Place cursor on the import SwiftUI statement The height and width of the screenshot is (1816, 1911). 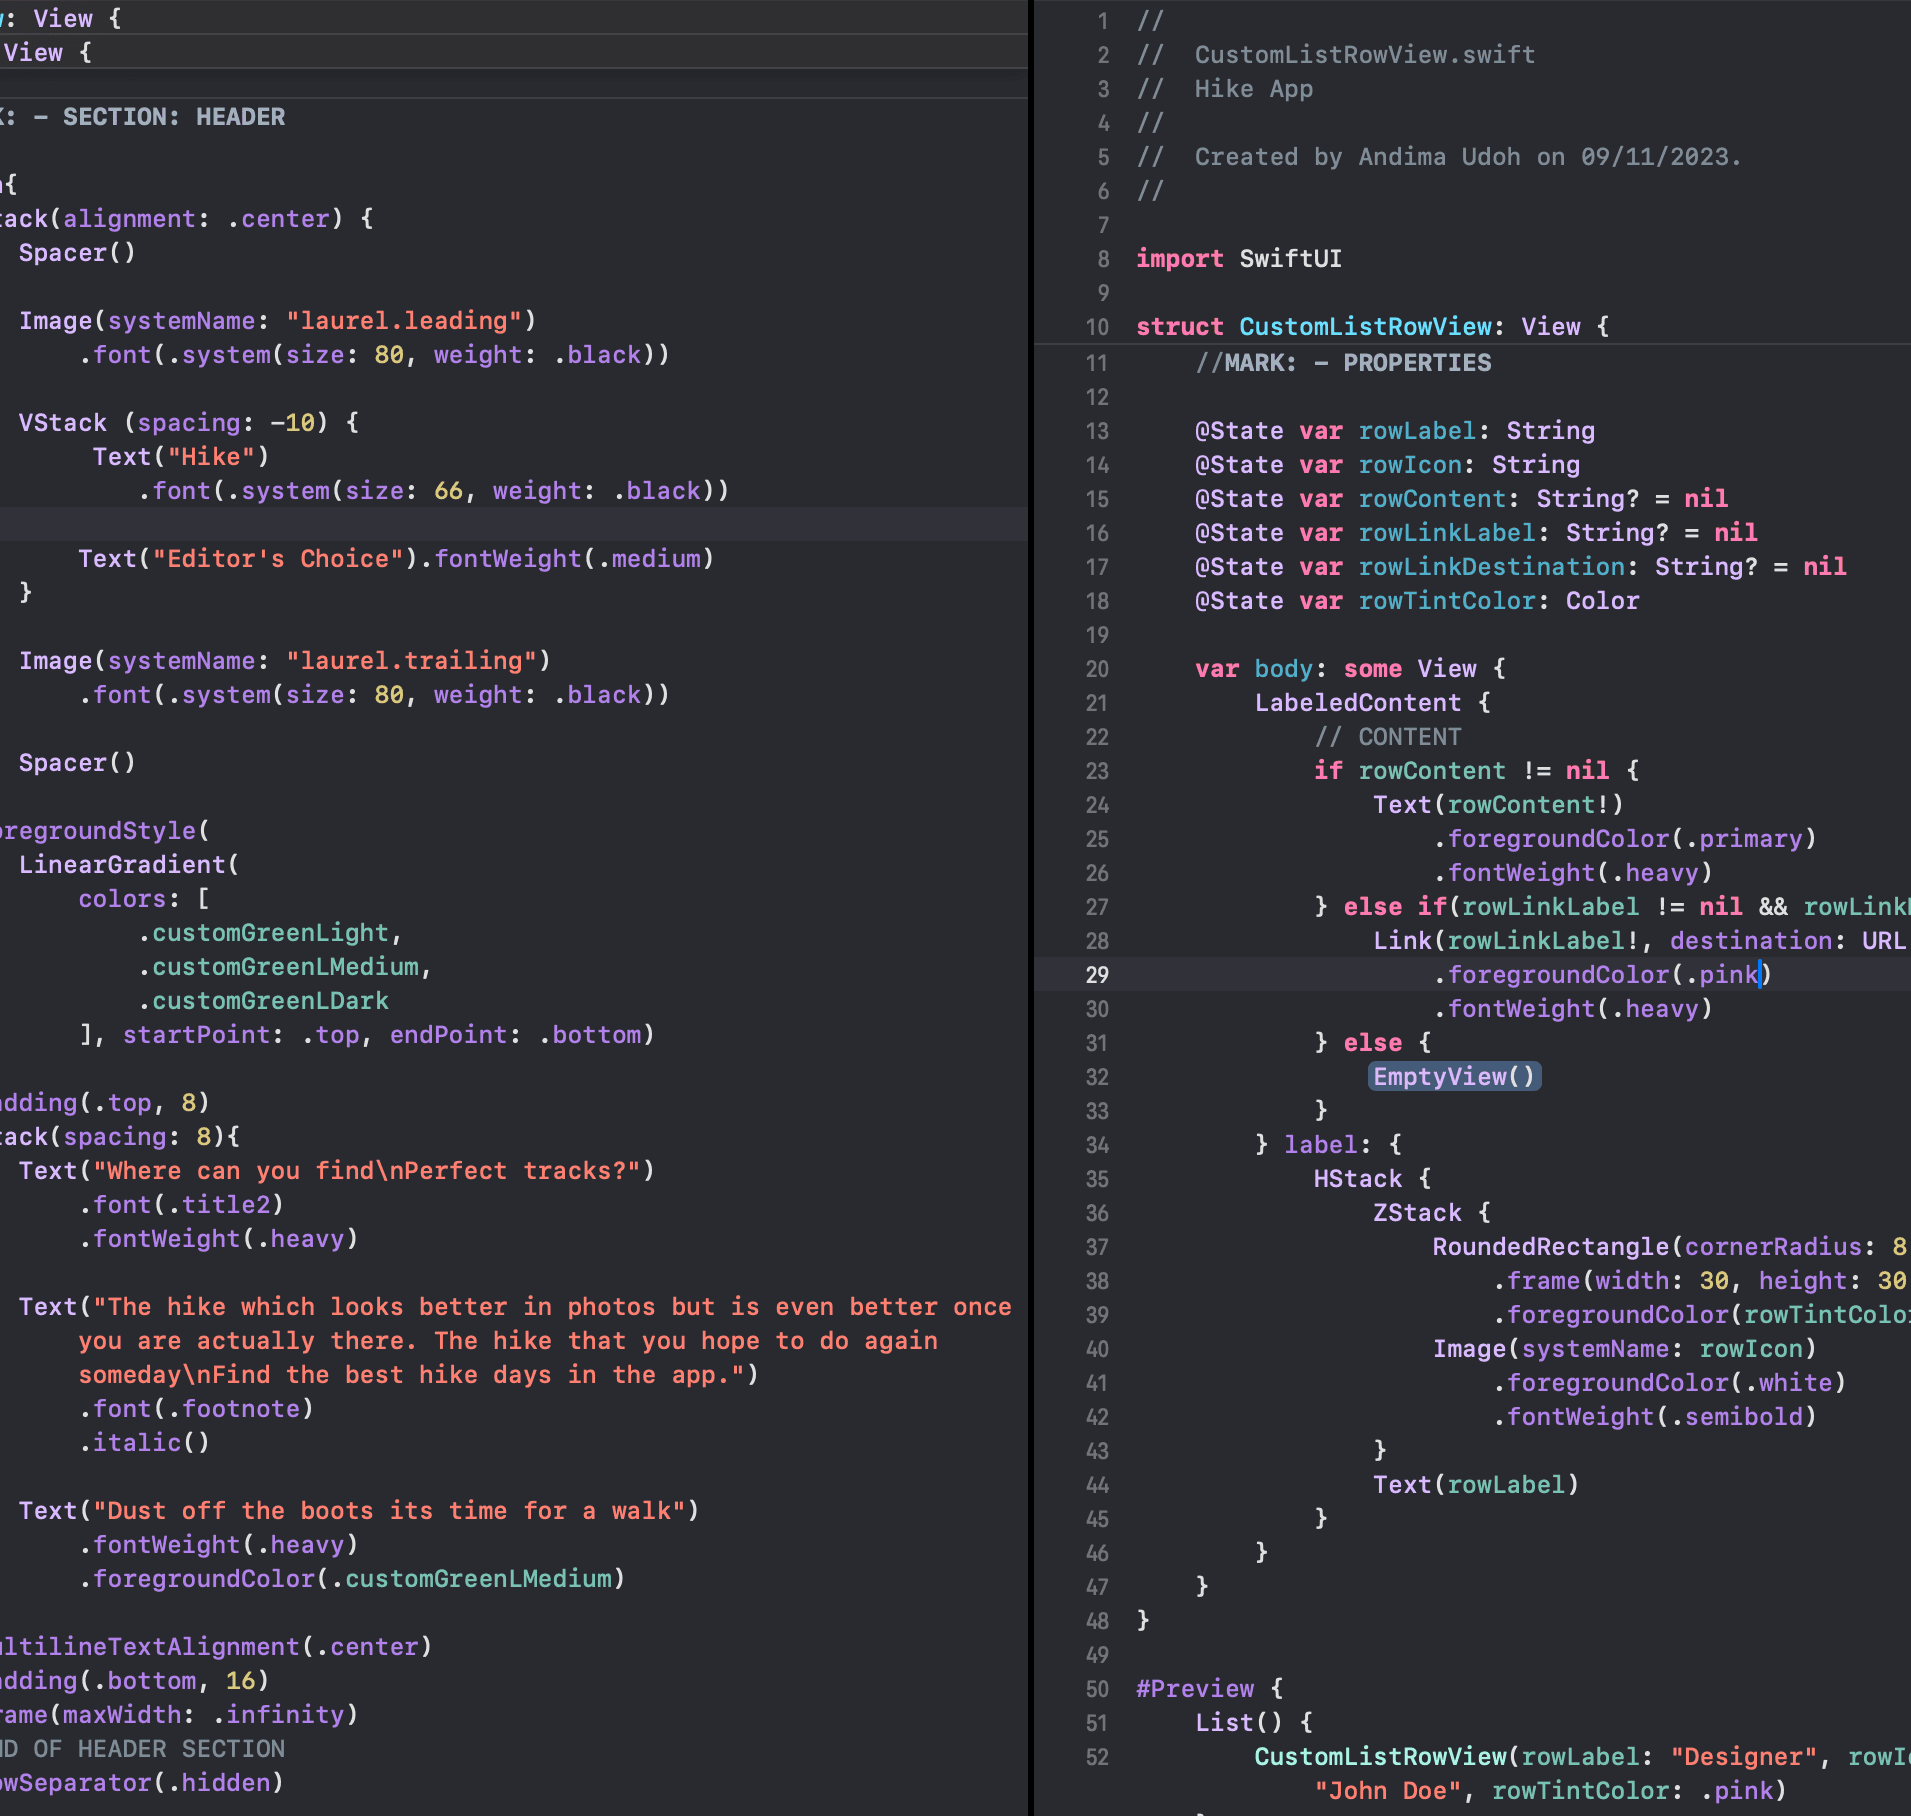[x=1238, y=259]
